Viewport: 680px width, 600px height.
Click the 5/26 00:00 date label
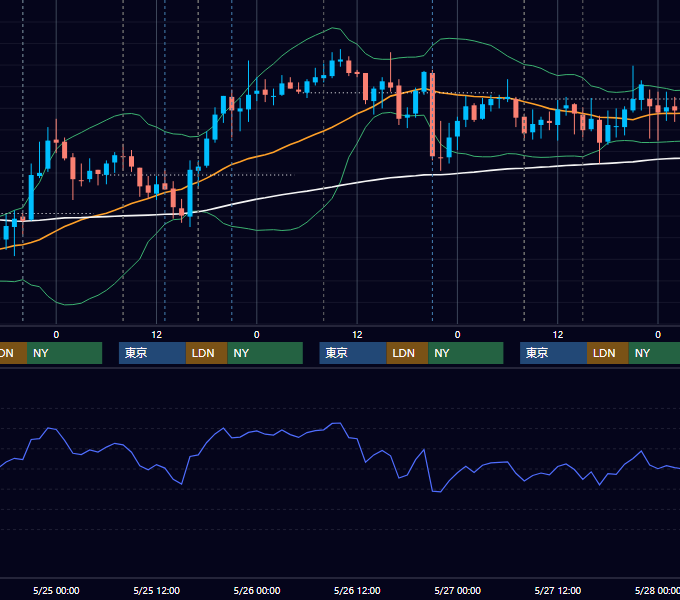tap(257, 590)
